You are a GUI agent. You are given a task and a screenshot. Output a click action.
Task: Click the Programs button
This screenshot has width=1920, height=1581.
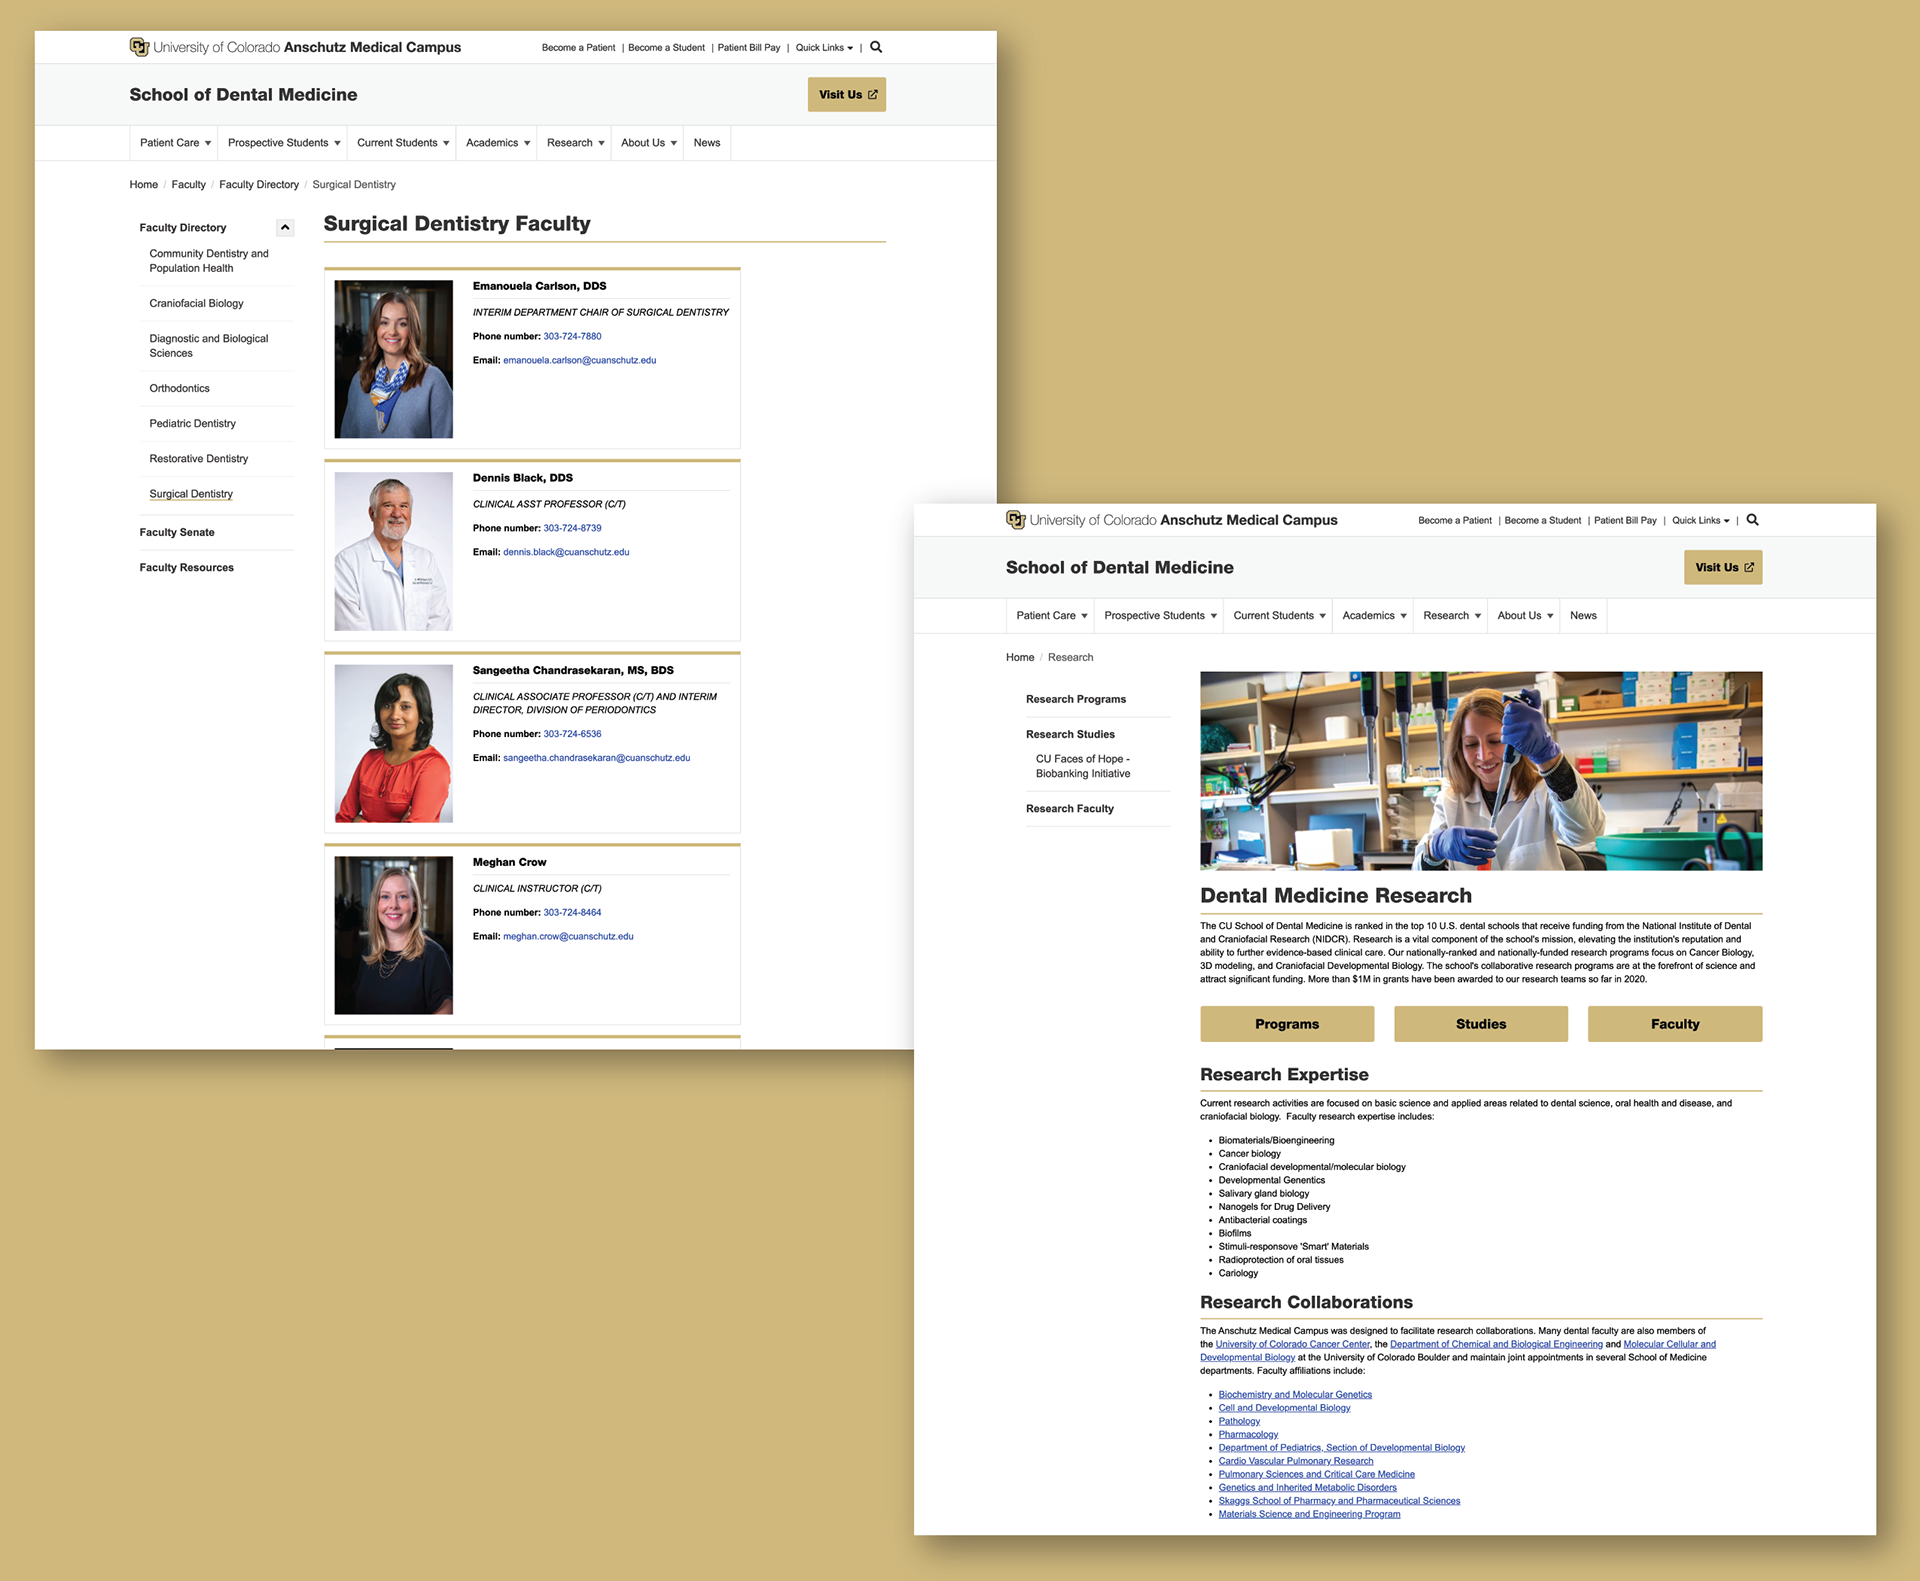tap(1286, 1024)
